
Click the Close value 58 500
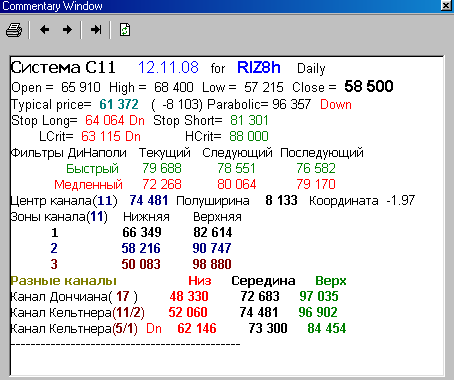click(369, 87)
